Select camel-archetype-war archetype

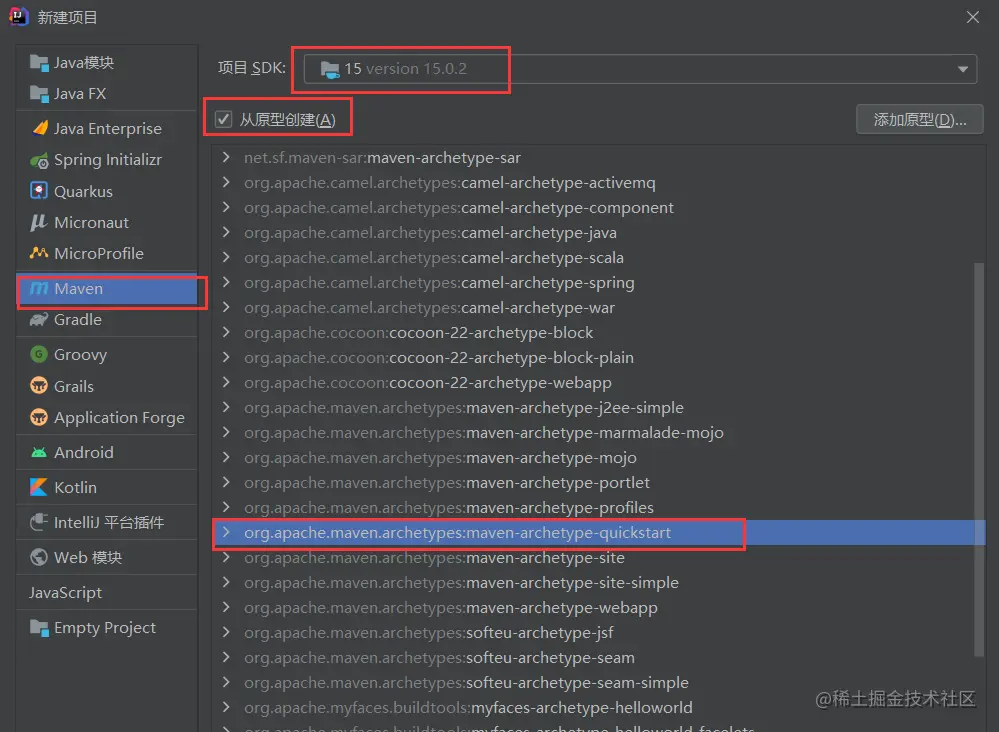pos(599,307)
